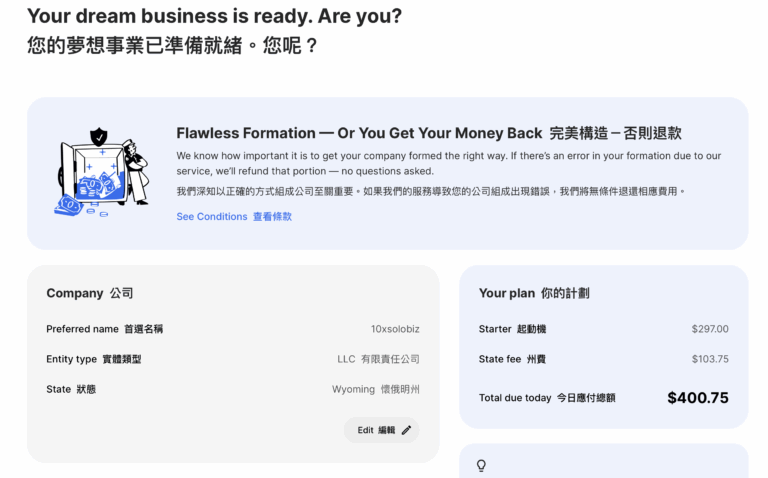Viewport: 768px width, 478px height.
Task: Click the Company card heading
Action: tap(90, 293)
